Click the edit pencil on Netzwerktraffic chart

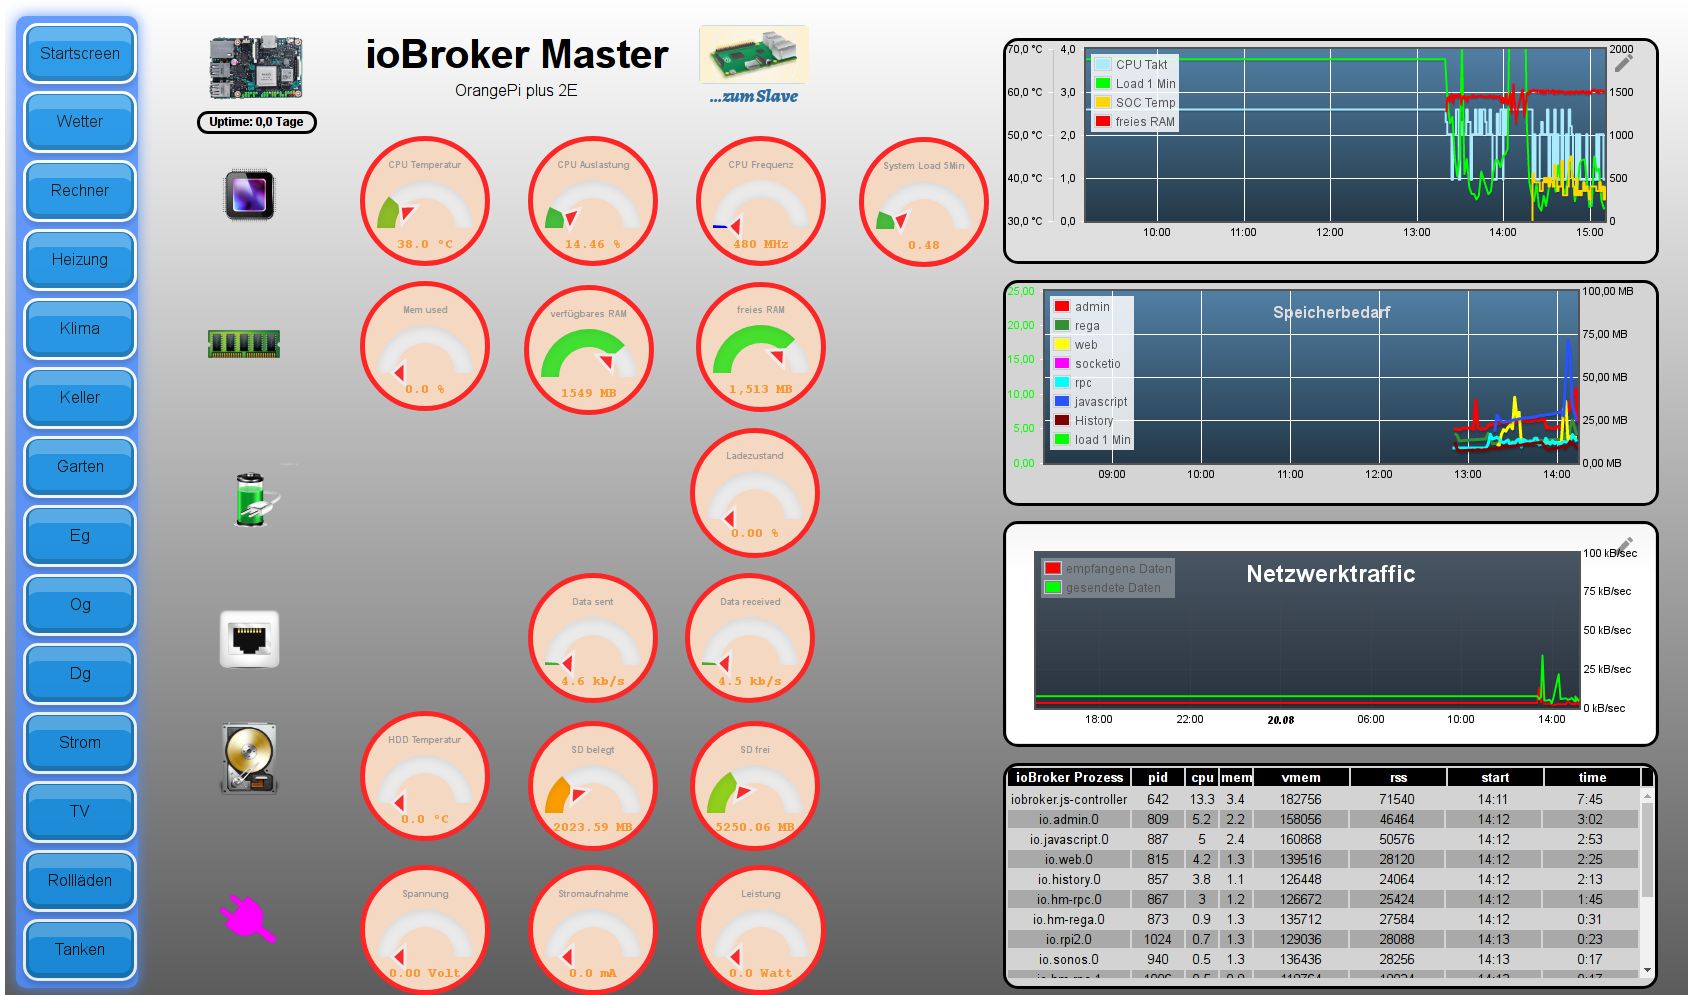(x=1624, y=546)
